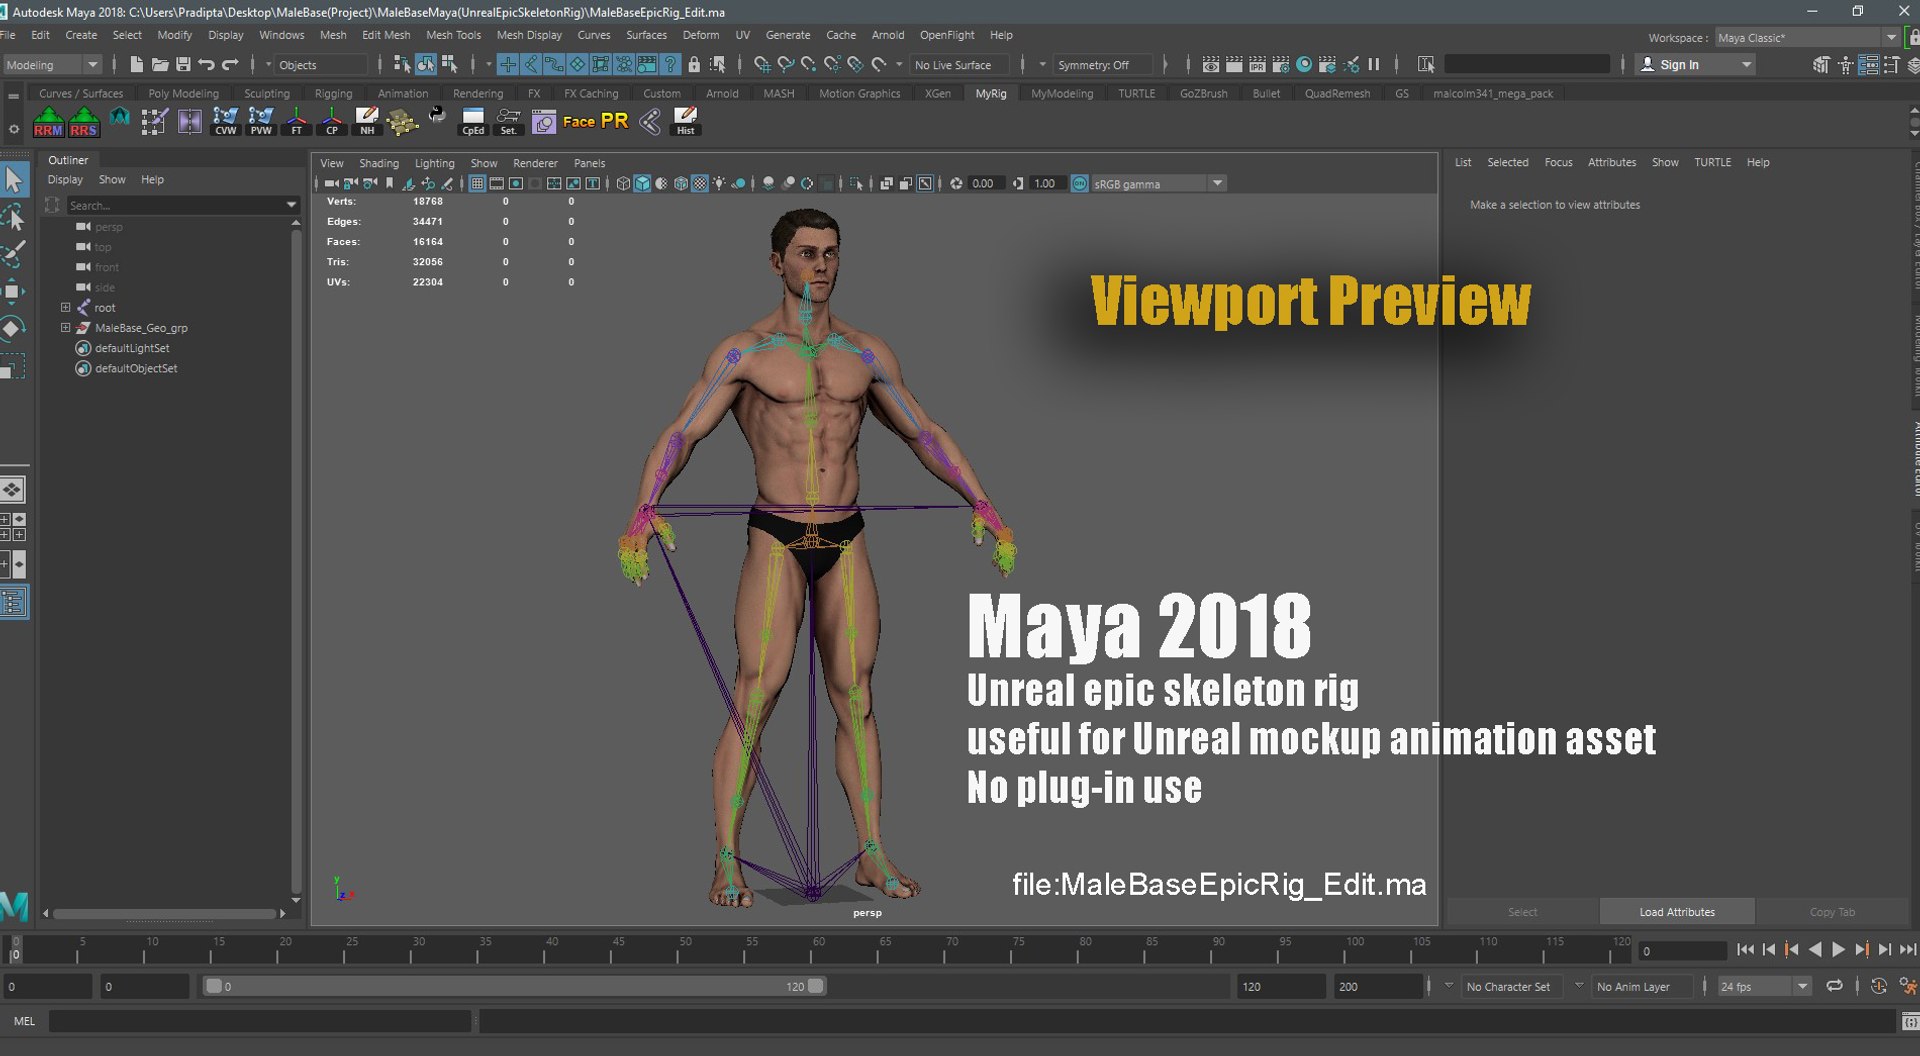Open a scene with the folder icon
This screenshot has height=1056, width=1920.
160,65
